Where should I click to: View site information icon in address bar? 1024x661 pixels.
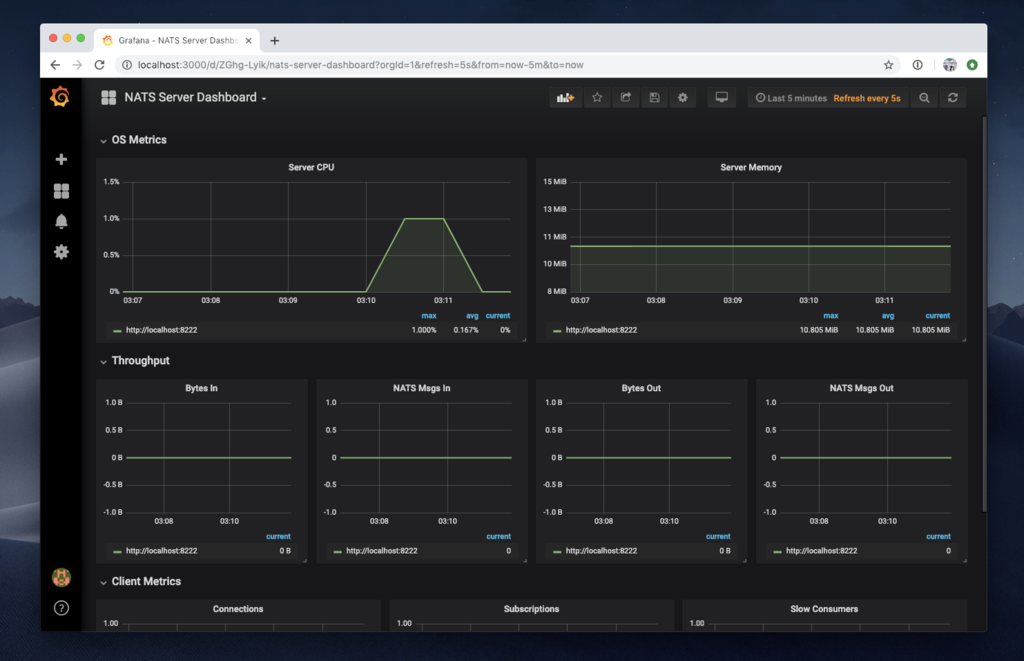click(x=127, y=65)
